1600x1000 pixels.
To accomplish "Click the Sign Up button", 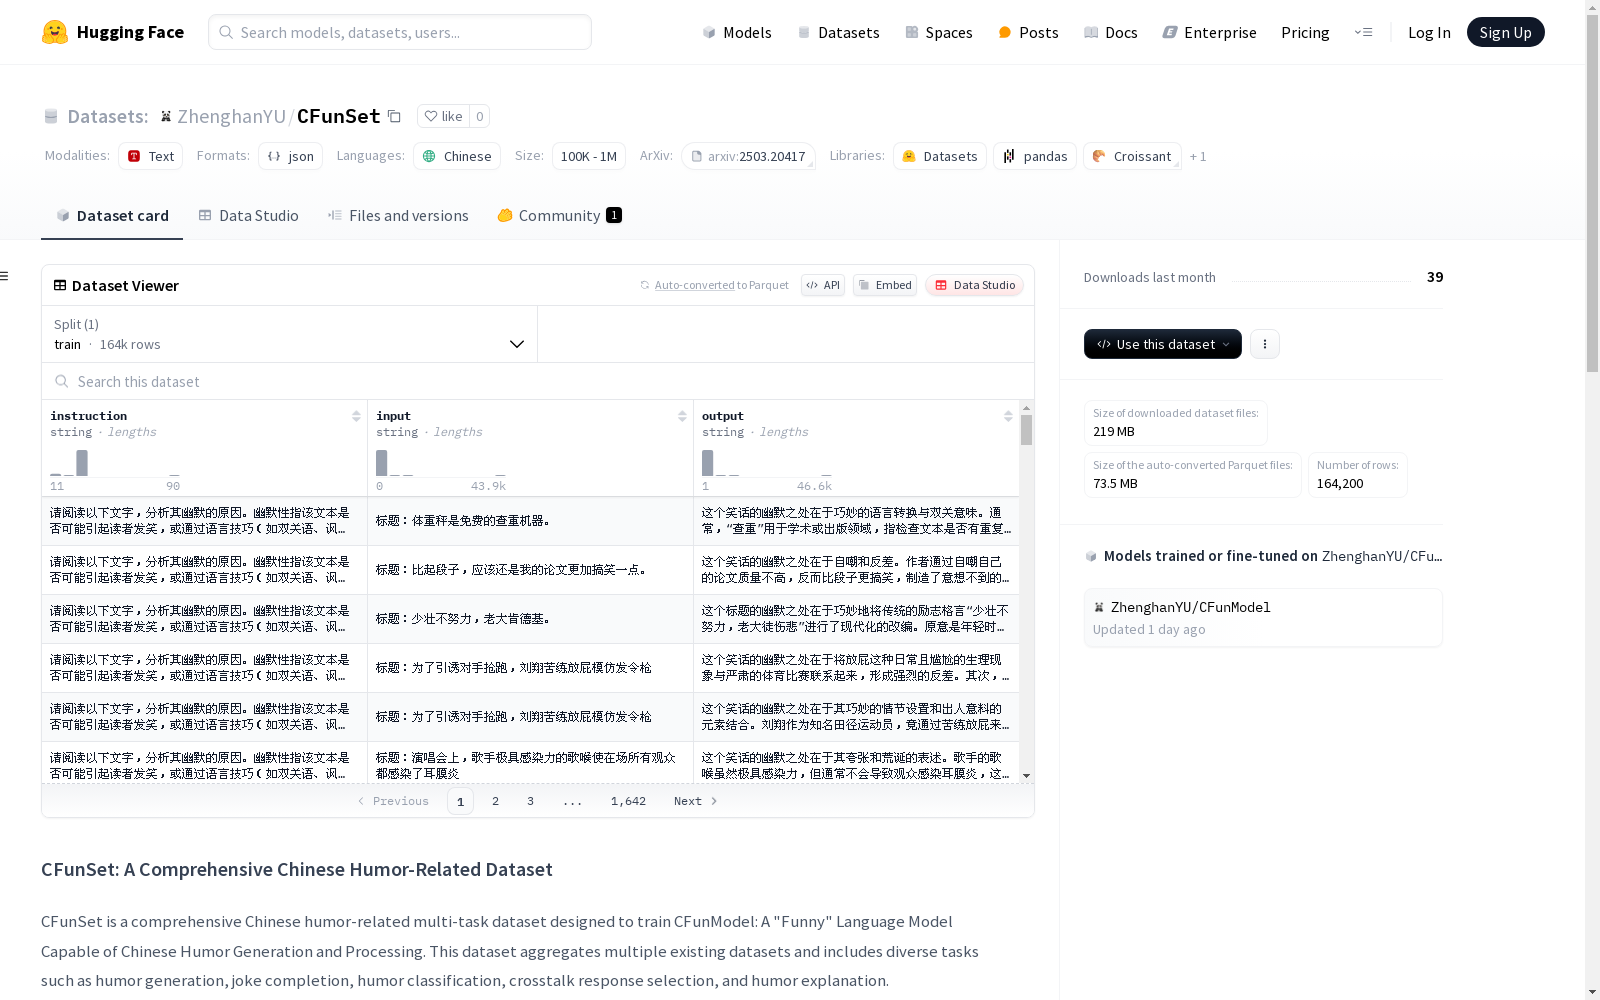I will [1505, 32].
